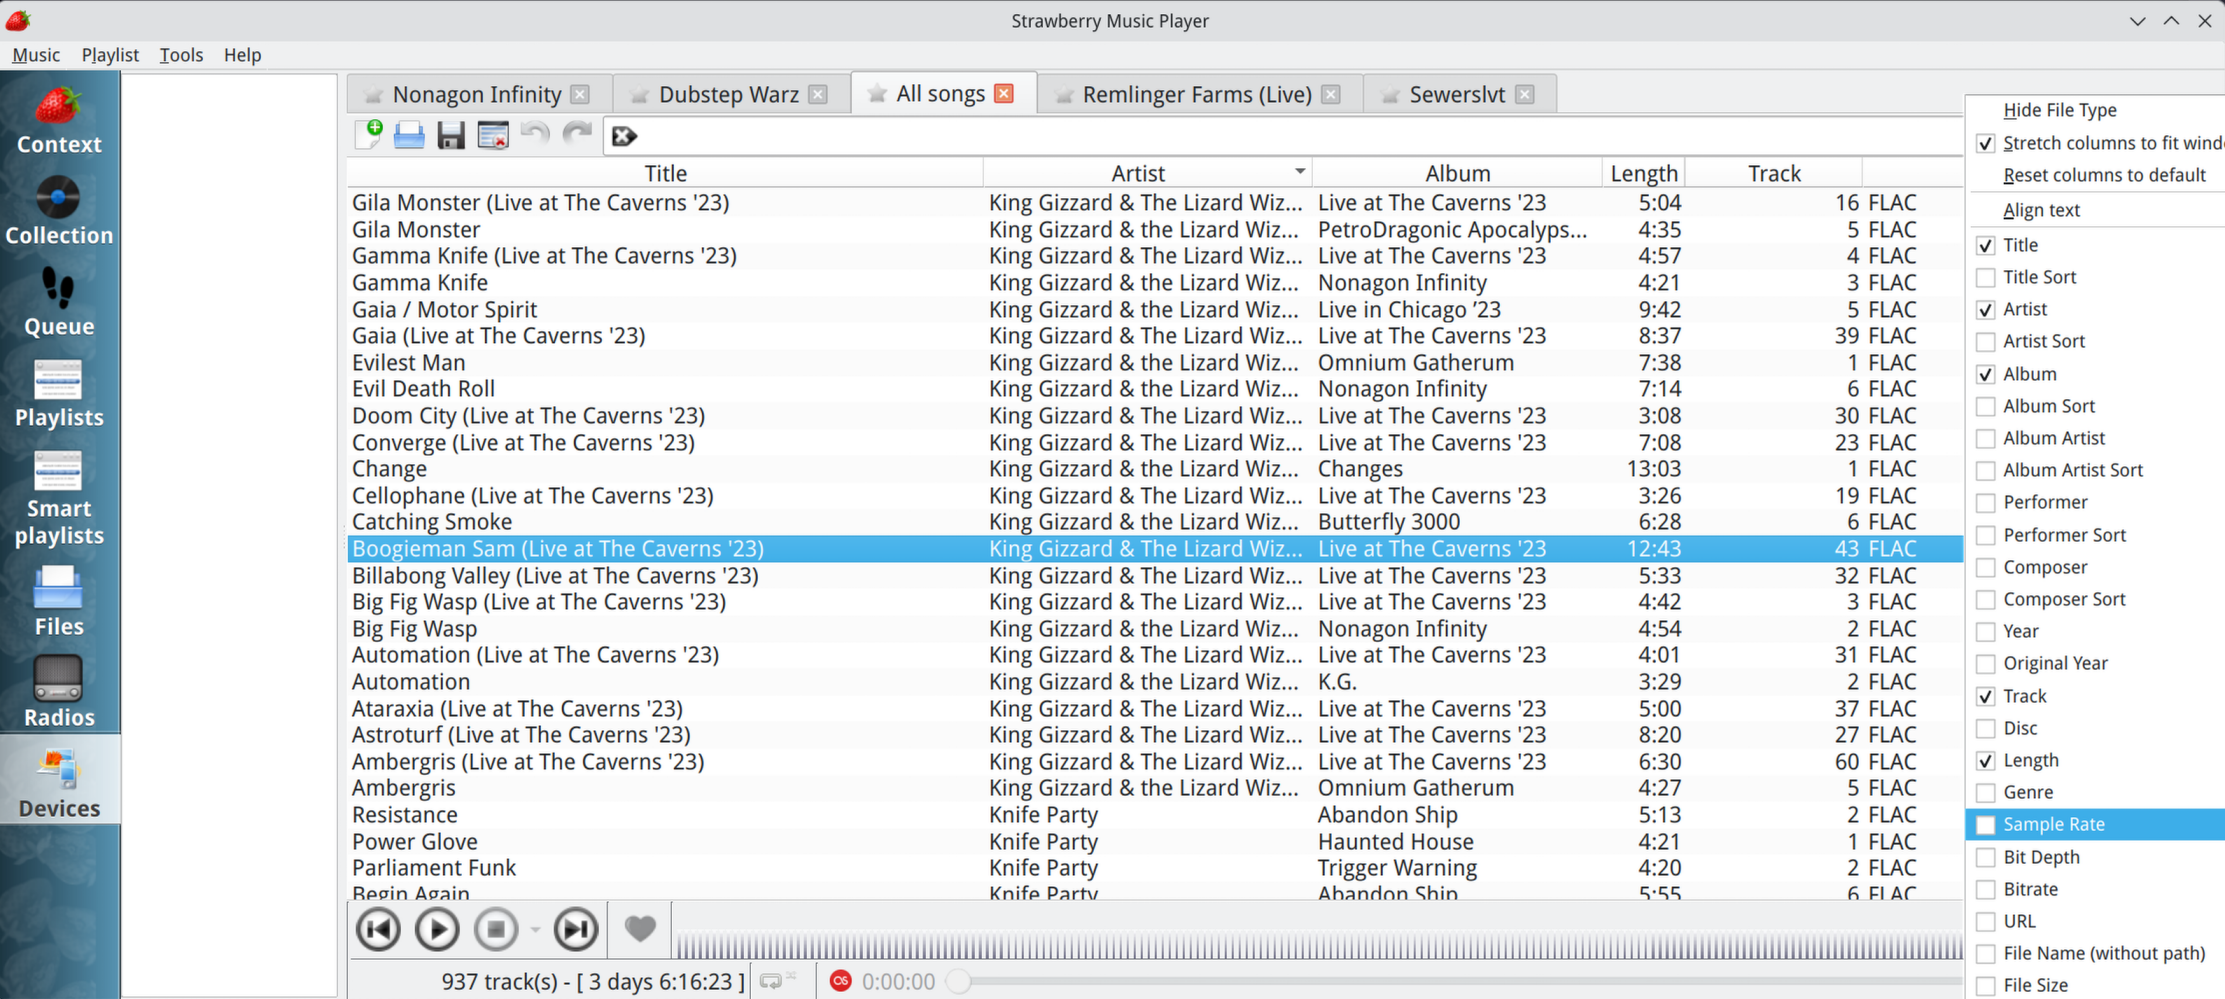Screen dimensions: 2225x999
Task: Open the Playlists sidebar panel
Action: pos(59,393)
